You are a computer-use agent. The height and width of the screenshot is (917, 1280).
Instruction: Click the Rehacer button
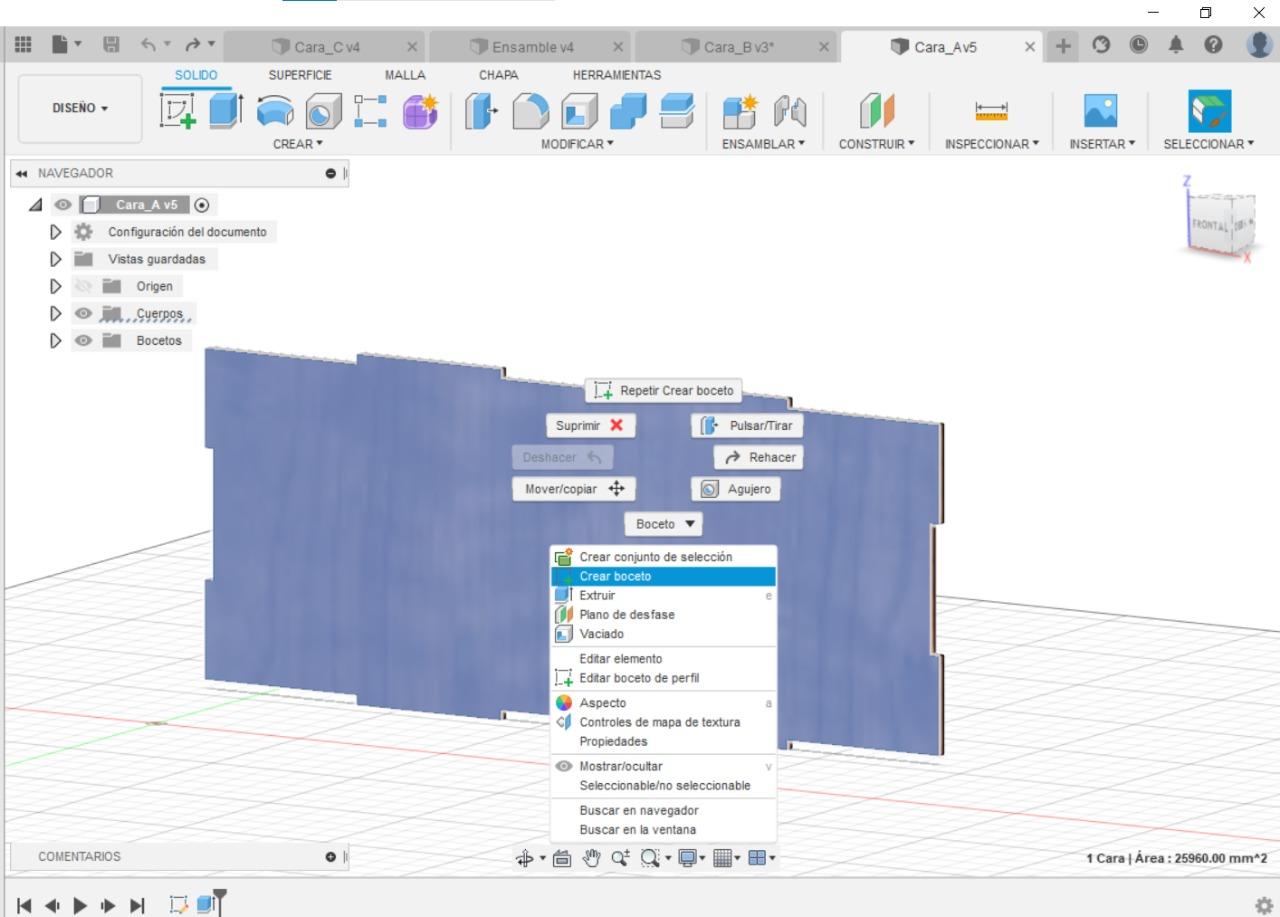[x=759, y=457]
